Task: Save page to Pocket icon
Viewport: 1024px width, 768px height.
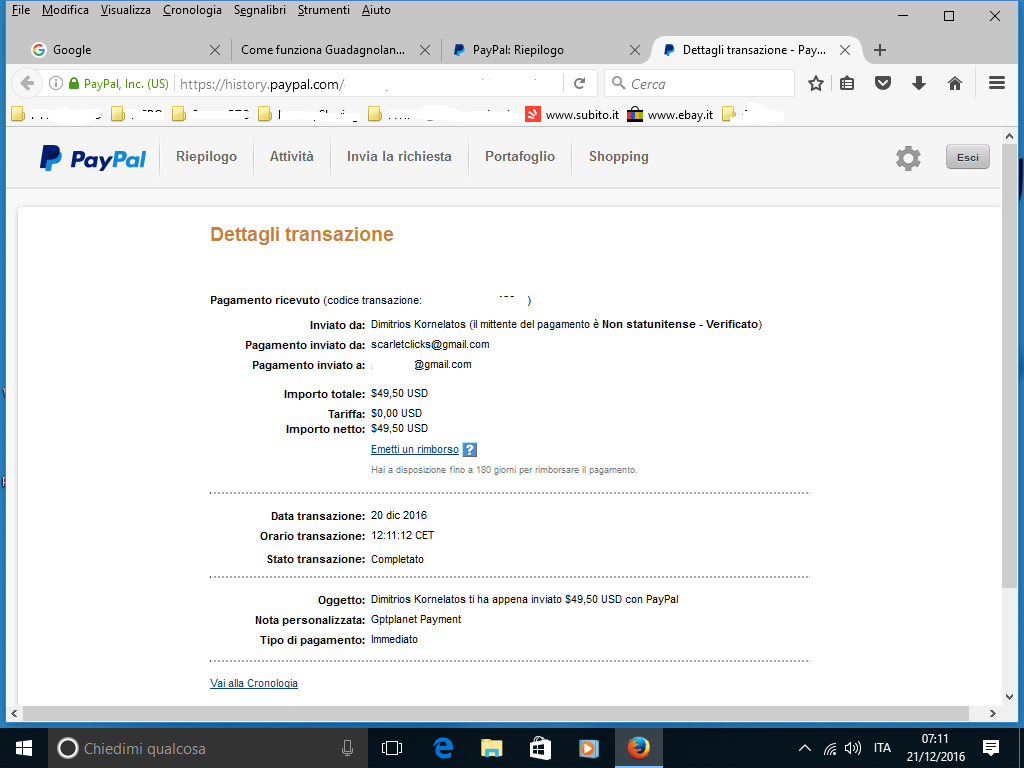Action: click(x=883, y=84)
